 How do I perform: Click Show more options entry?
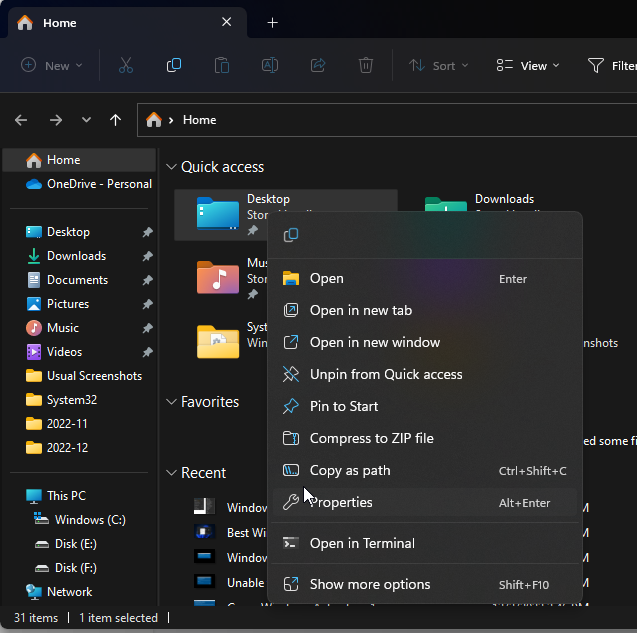tap(370, 584)
